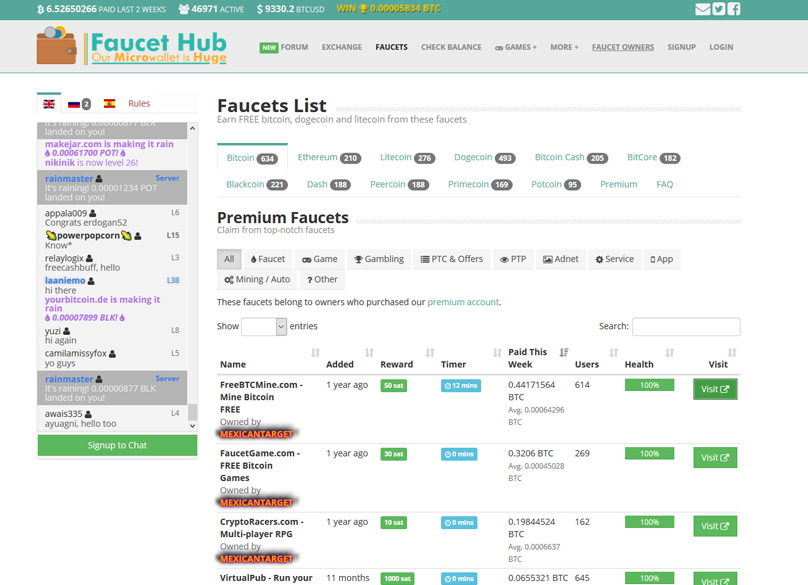
Task: Click user icon next to camilamissyfox
Action: click(x=112, y=354)
